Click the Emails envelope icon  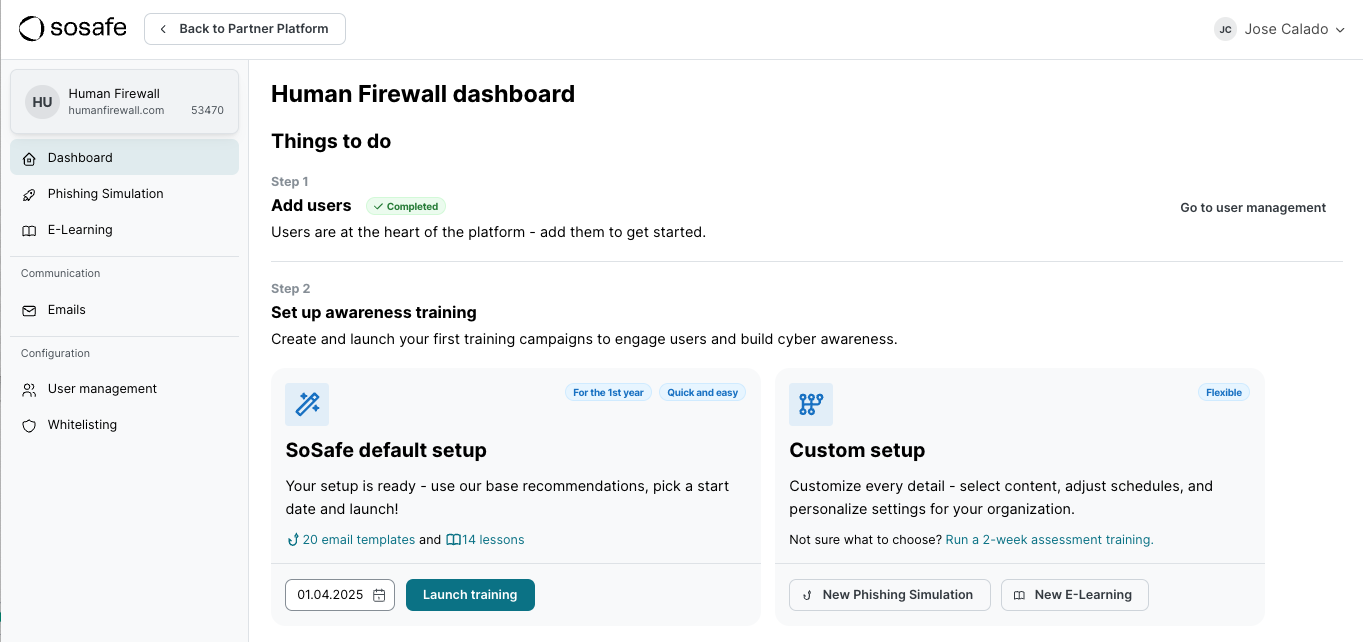tap(29, 310)
